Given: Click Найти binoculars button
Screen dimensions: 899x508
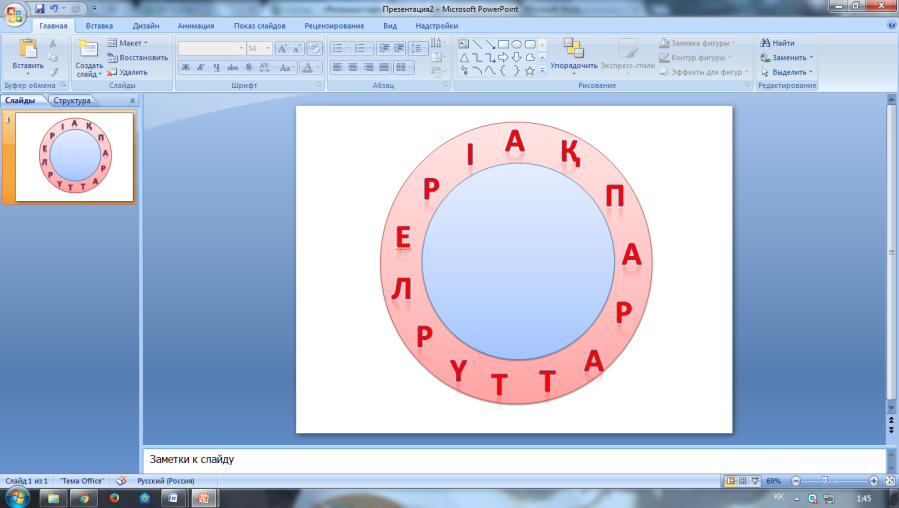Looking at the screenshot, I should tap(777, 43).
